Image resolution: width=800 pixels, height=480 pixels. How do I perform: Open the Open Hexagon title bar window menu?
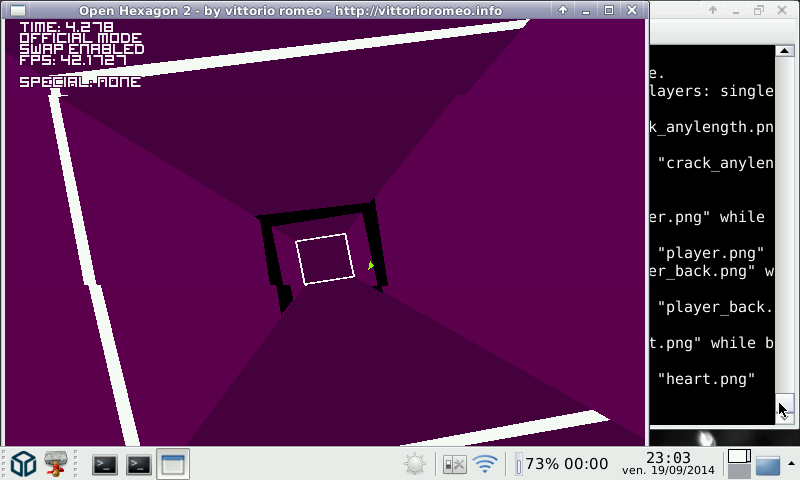point(17,10)
